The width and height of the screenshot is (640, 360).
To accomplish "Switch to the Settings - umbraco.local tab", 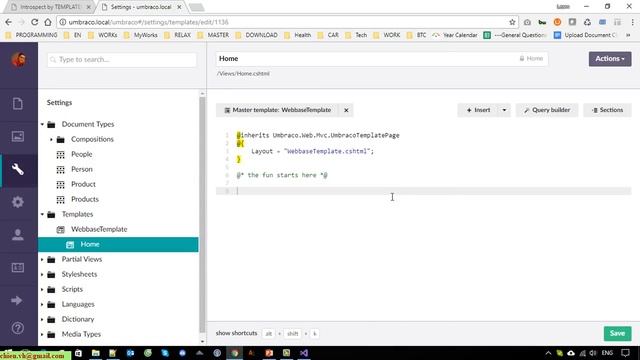I will tap(140, 7).
